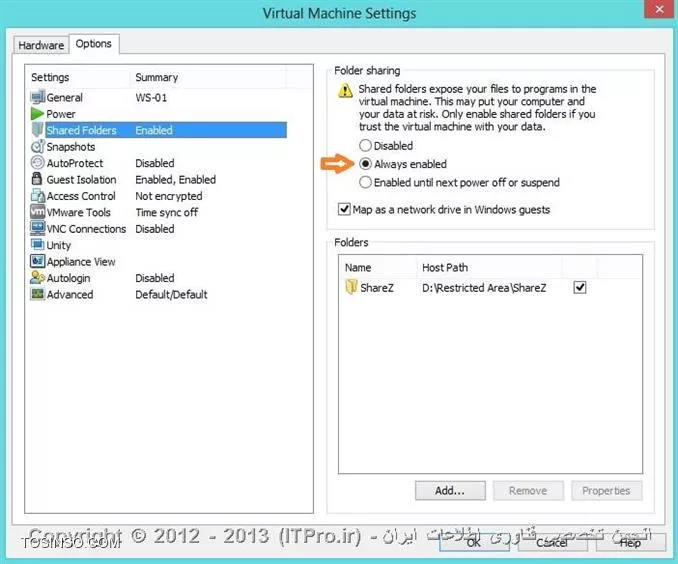Click the Time sync off summary value

167,212
